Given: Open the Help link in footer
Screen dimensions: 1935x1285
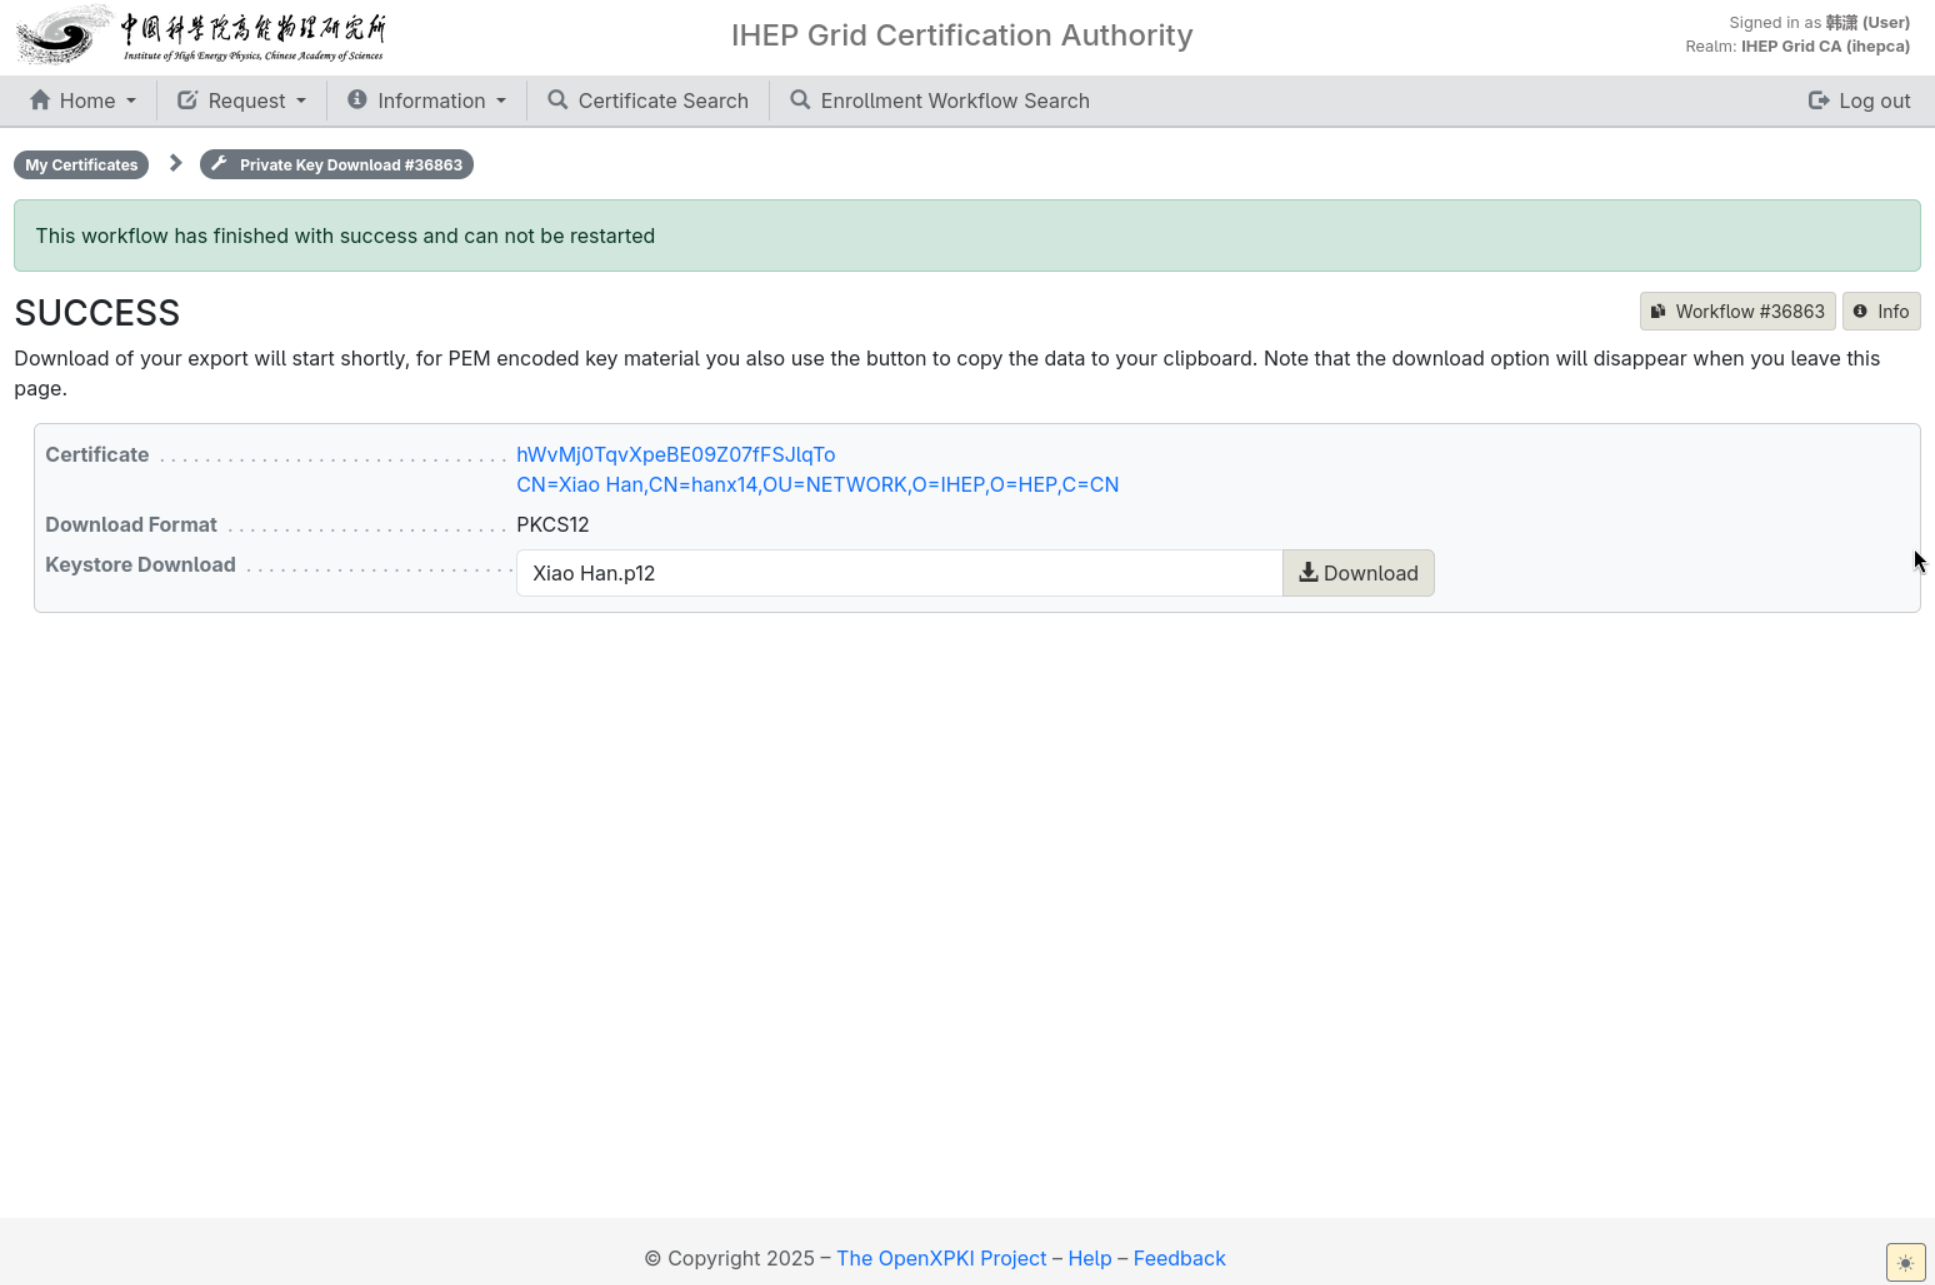Looking at the screenshot, I should [1090, 1259].
